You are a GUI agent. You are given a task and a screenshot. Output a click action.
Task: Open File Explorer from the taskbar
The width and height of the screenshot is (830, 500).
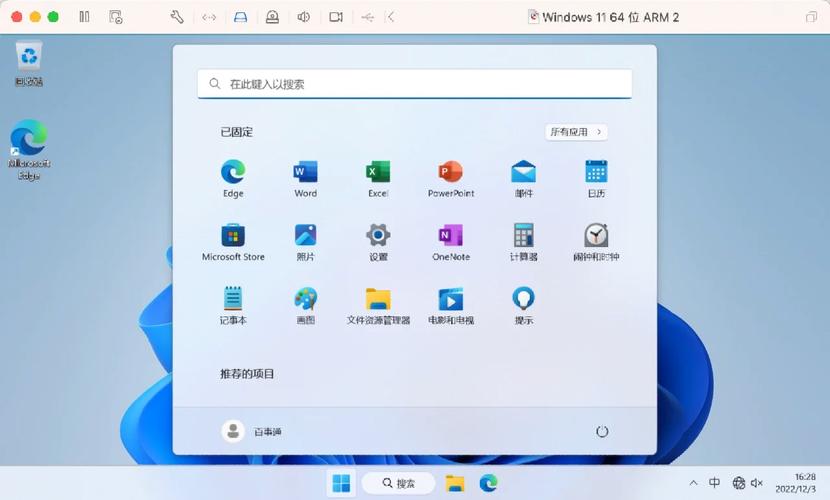455,483
